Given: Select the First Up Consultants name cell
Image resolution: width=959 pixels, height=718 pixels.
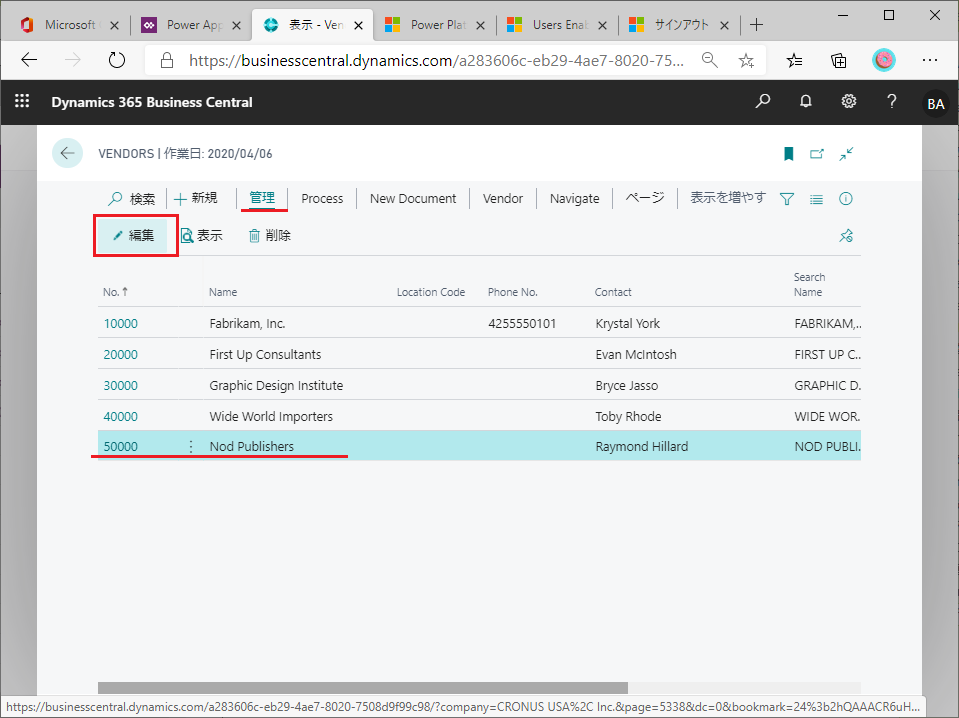Looking at the screenshot, I should click(x=265, y=355).
